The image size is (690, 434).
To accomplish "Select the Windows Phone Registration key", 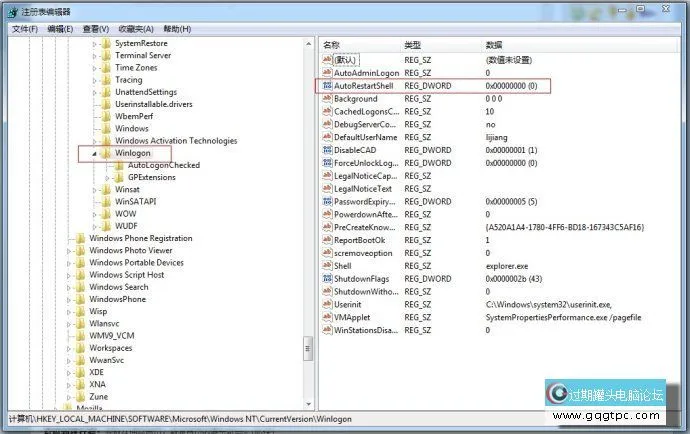I will pyautogui.click(x=141, y=238).
